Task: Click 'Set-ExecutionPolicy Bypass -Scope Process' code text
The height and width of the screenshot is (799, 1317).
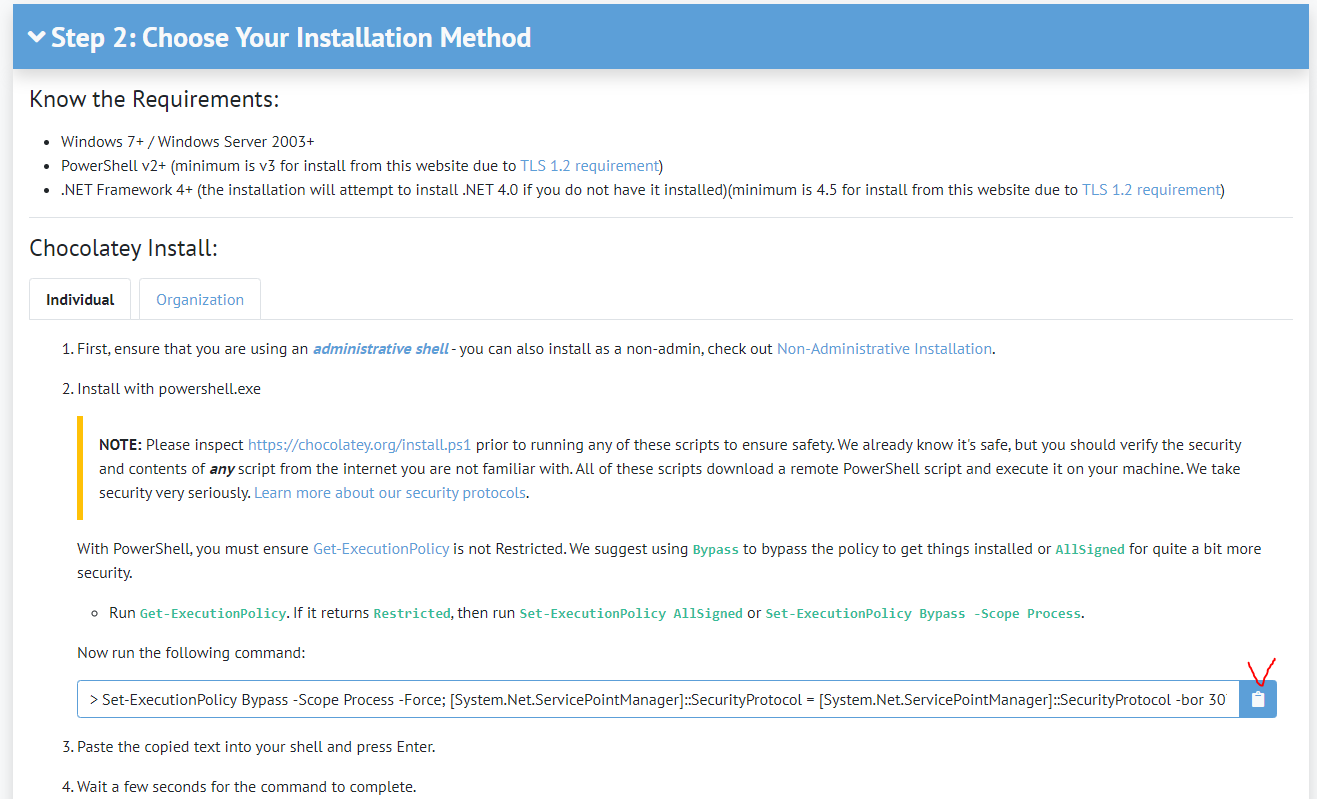Action: [x=923, y=613]
